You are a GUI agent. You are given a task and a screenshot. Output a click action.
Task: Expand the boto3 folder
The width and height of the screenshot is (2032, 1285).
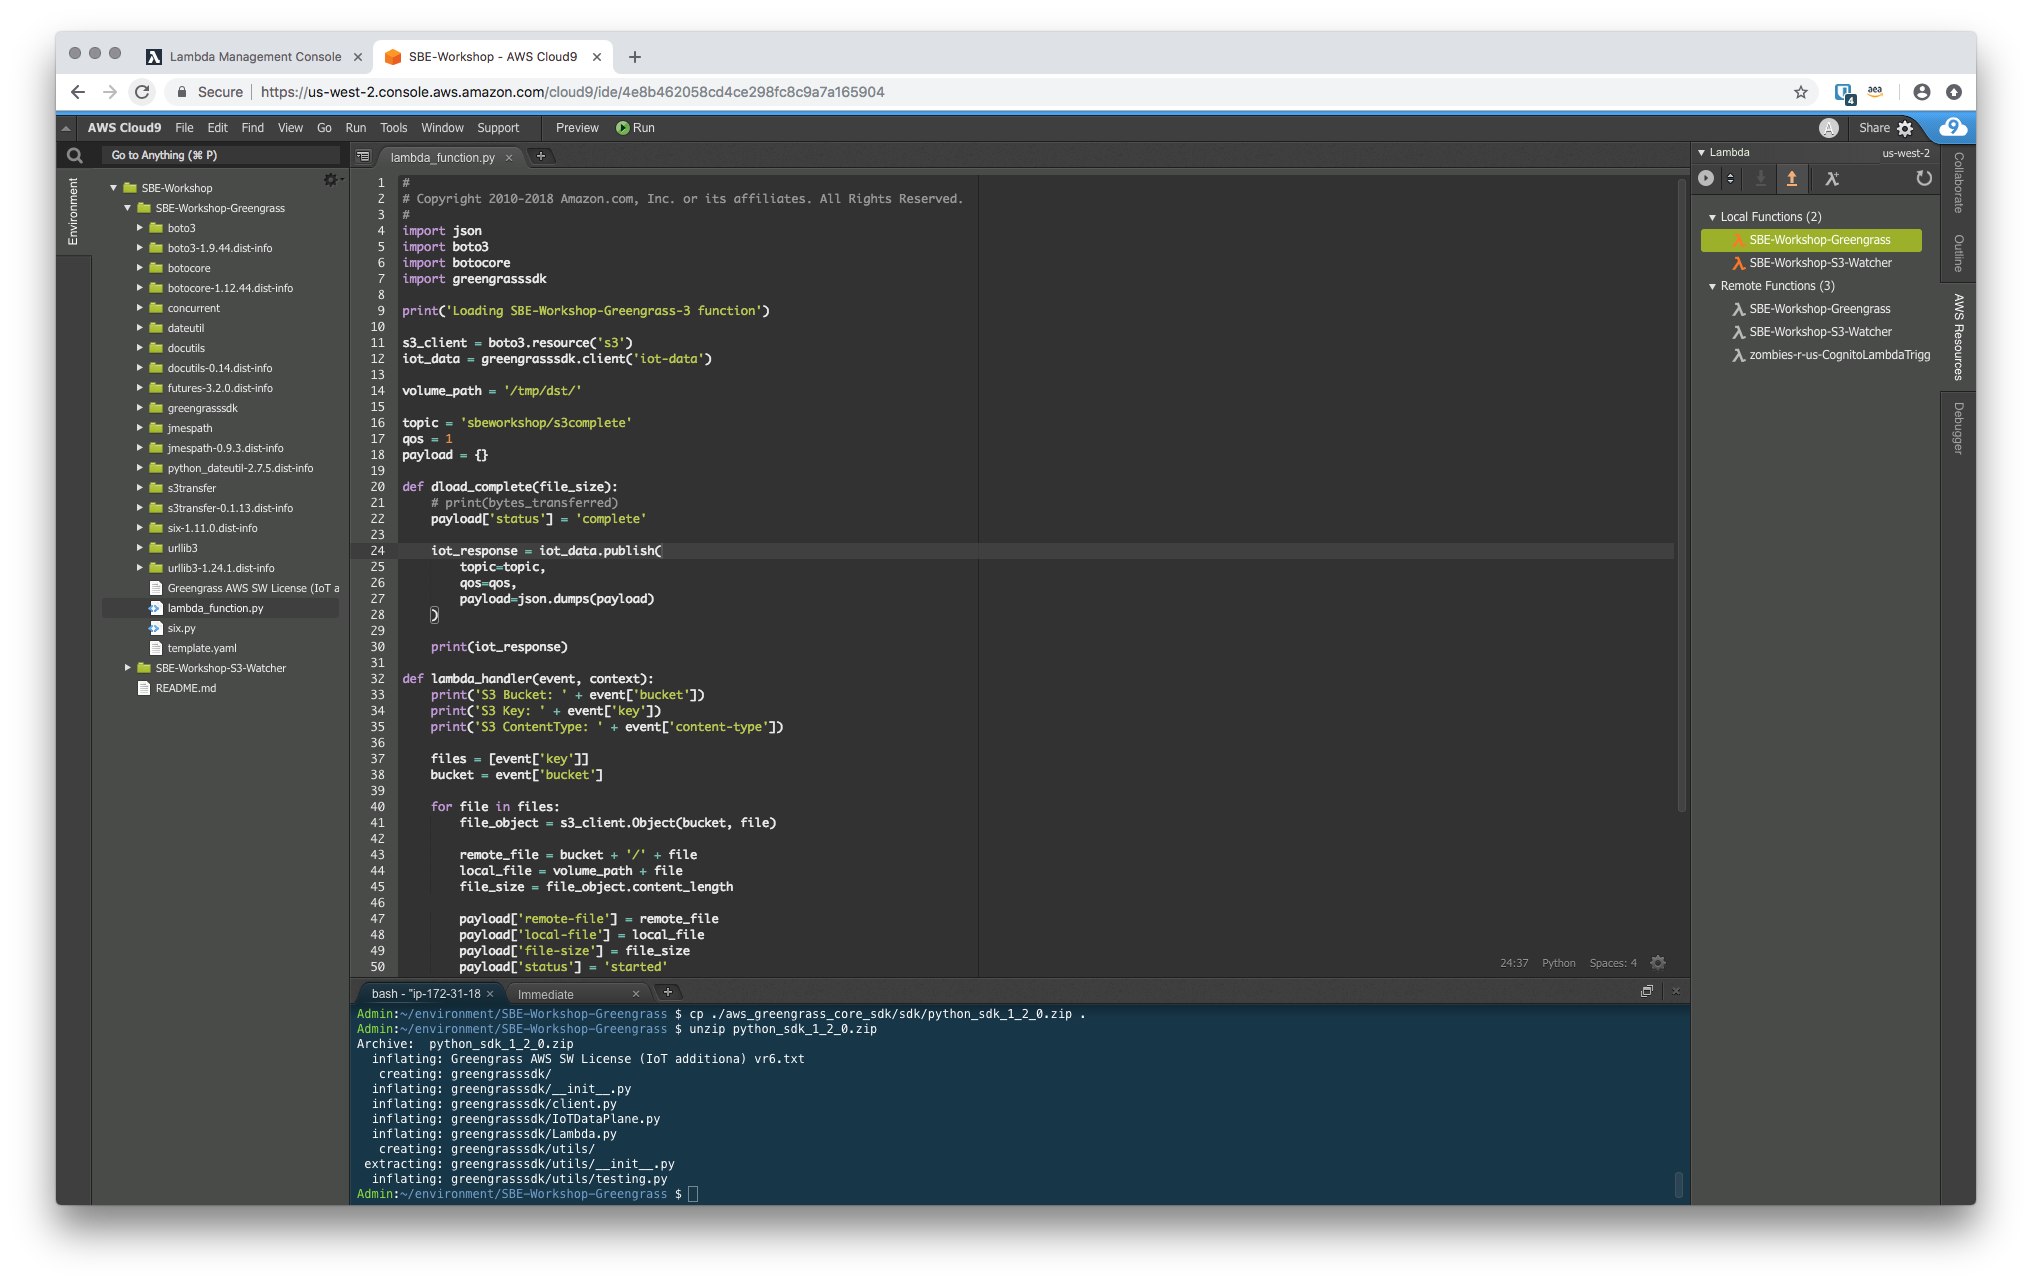pos(140,228)
